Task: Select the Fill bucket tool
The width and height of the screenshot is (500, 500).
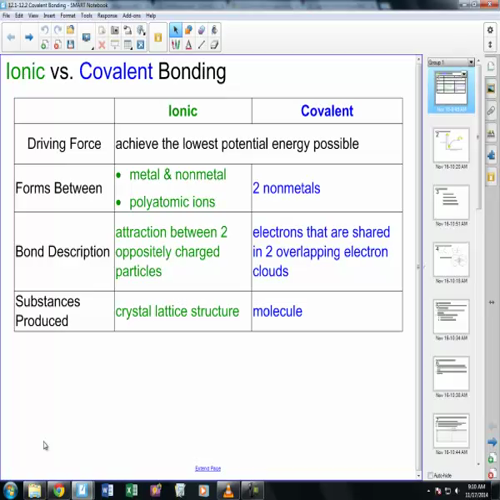Action: pos(214,30)
